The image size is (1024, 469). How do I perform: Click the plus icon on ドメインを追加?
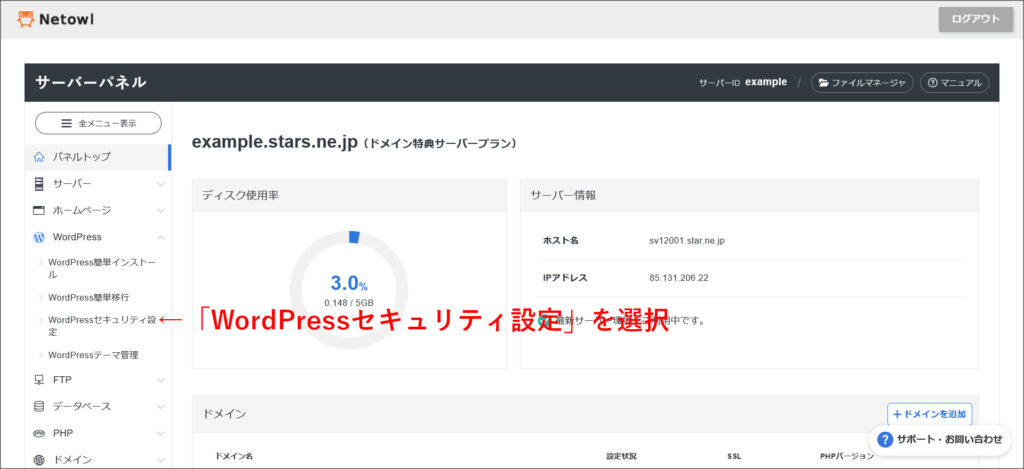click(897, 414)
